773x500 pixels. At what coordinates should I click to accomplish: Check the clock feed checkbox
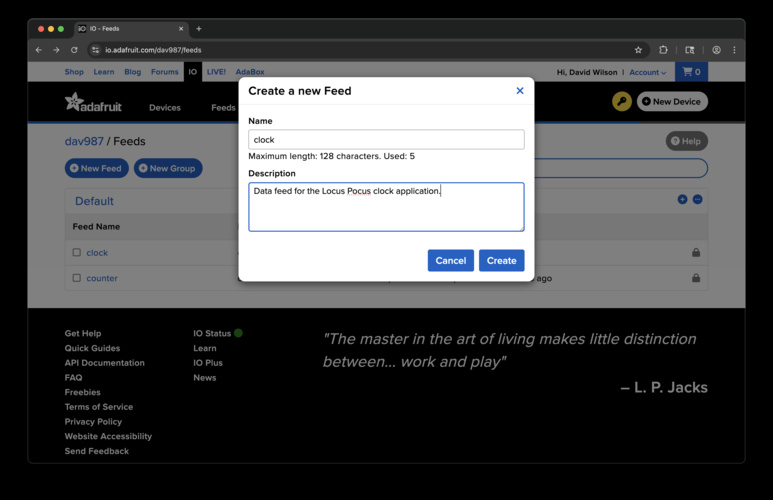(x=77, y=252)
